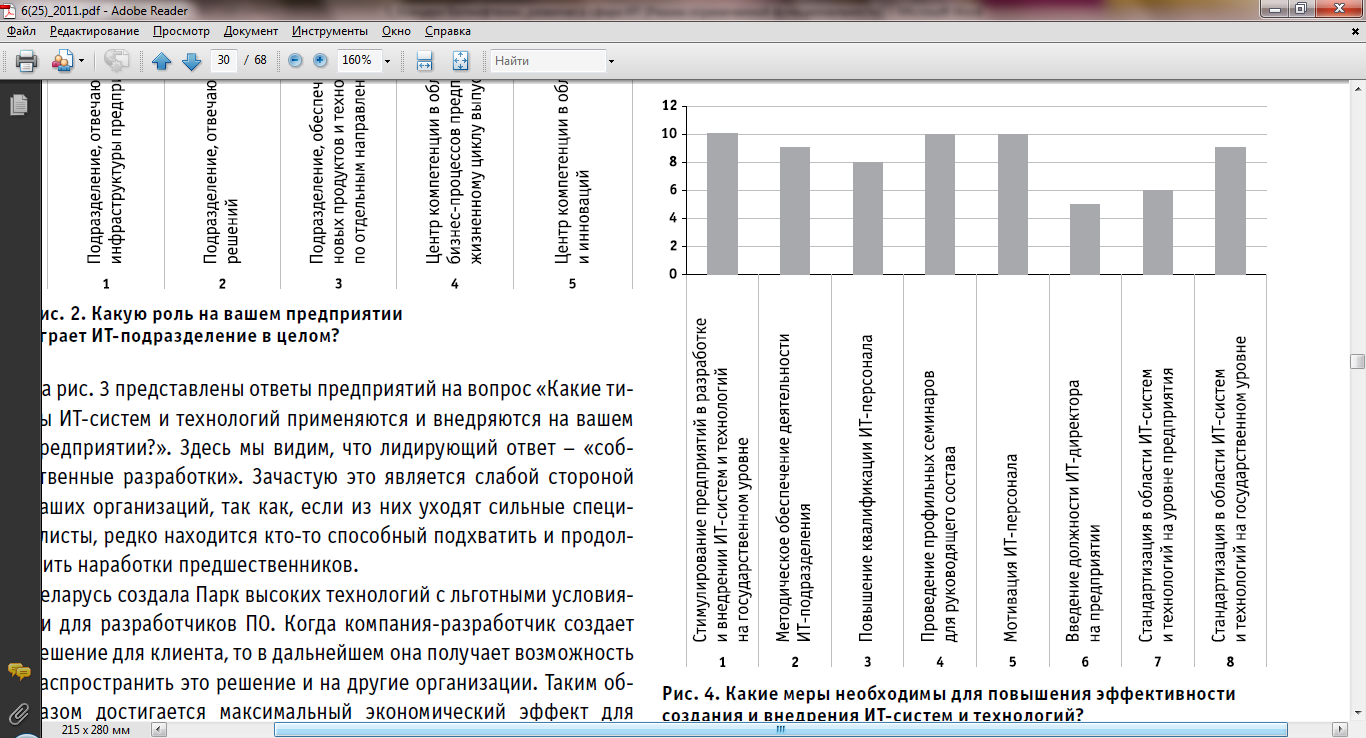Image resolution: width=1366 pixels, height=738 pixels.
Task: Select the fit-width scrolling mode icon
Action: (424, 61)
